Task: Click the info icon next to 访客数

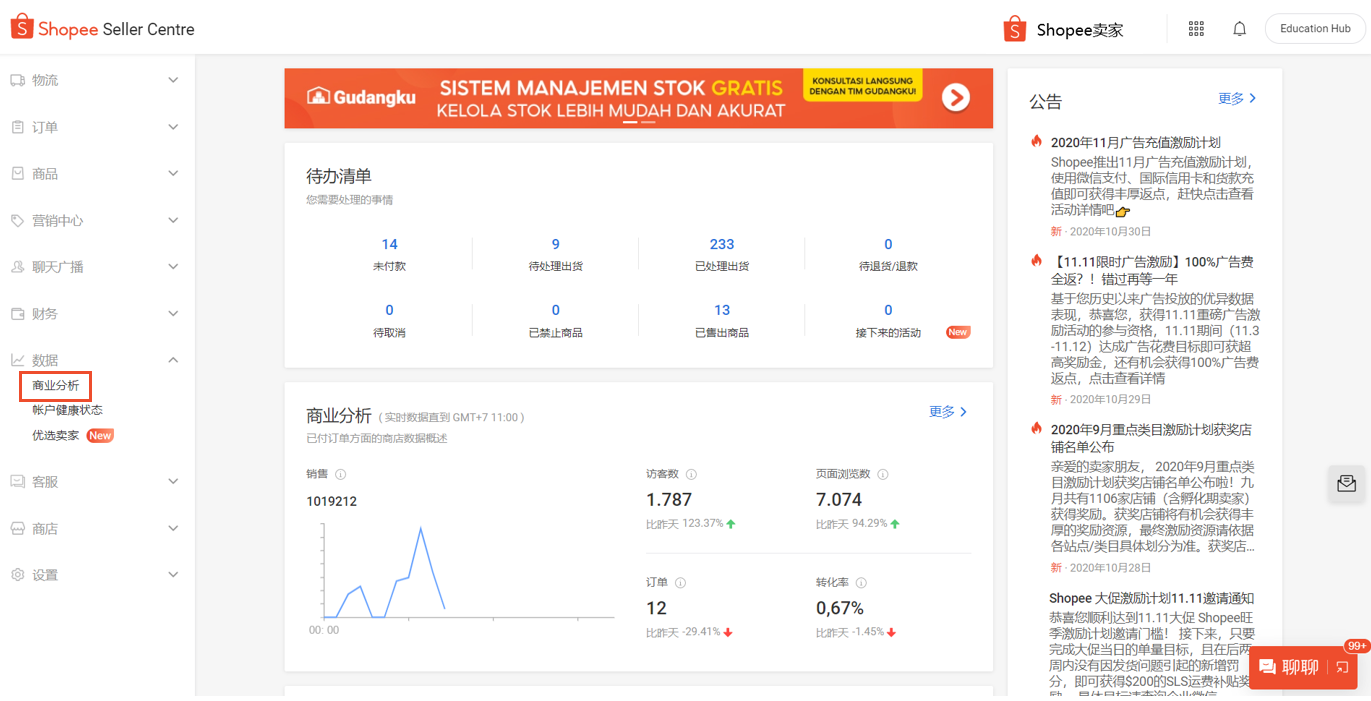Action: pyautogui.click(x=691, y=475)
